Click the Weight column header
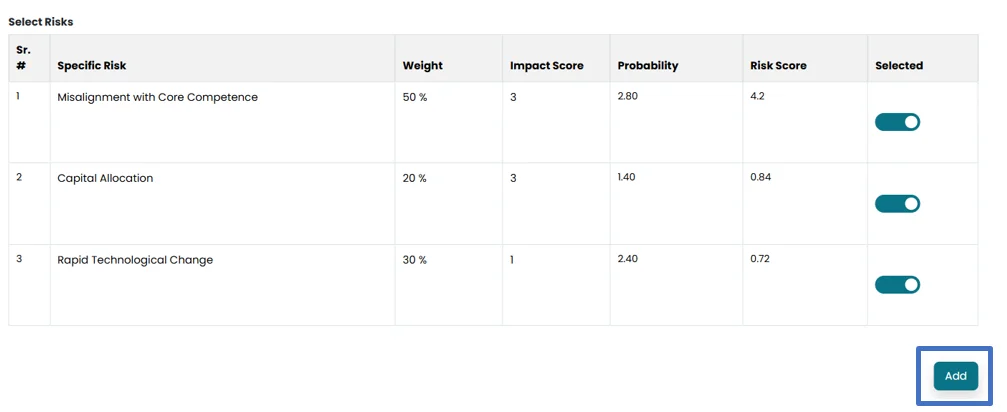The height and width of the screenshot is (412, 1007). click(x=422, y=66)
